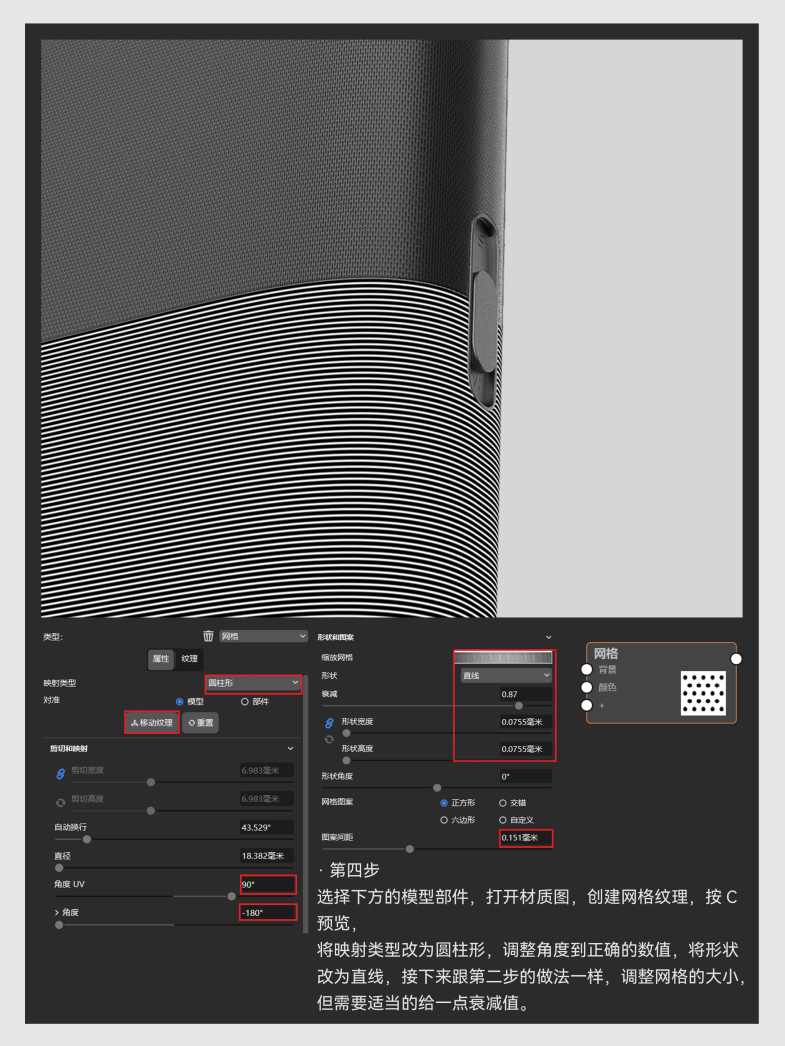Click the 背景 input socket on the 网格 node
Image resolution: width=785 pixels, height=1046 pixels.
coord(587,669)
